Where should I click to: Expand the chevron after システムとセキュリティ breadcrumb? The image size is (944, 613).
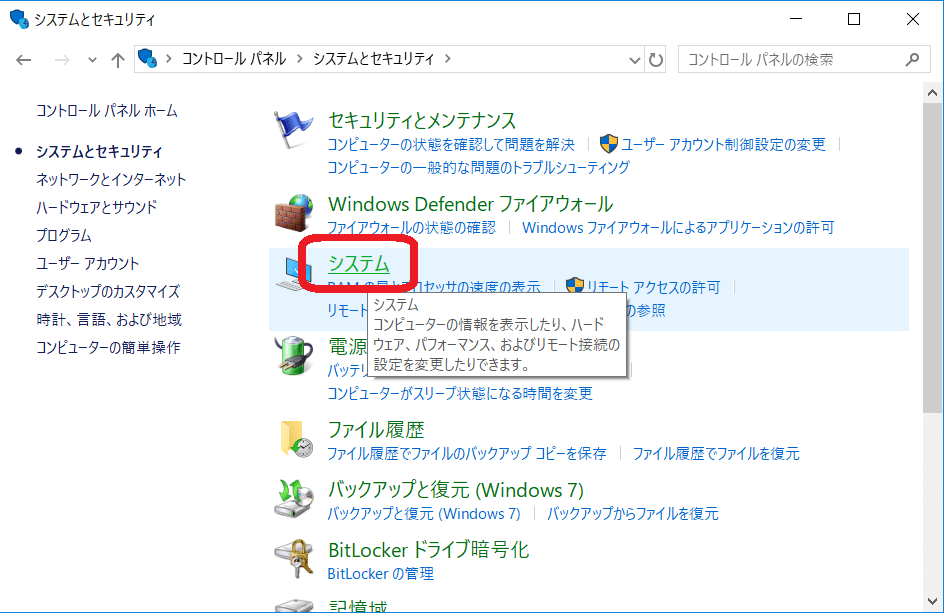point(447,59)
